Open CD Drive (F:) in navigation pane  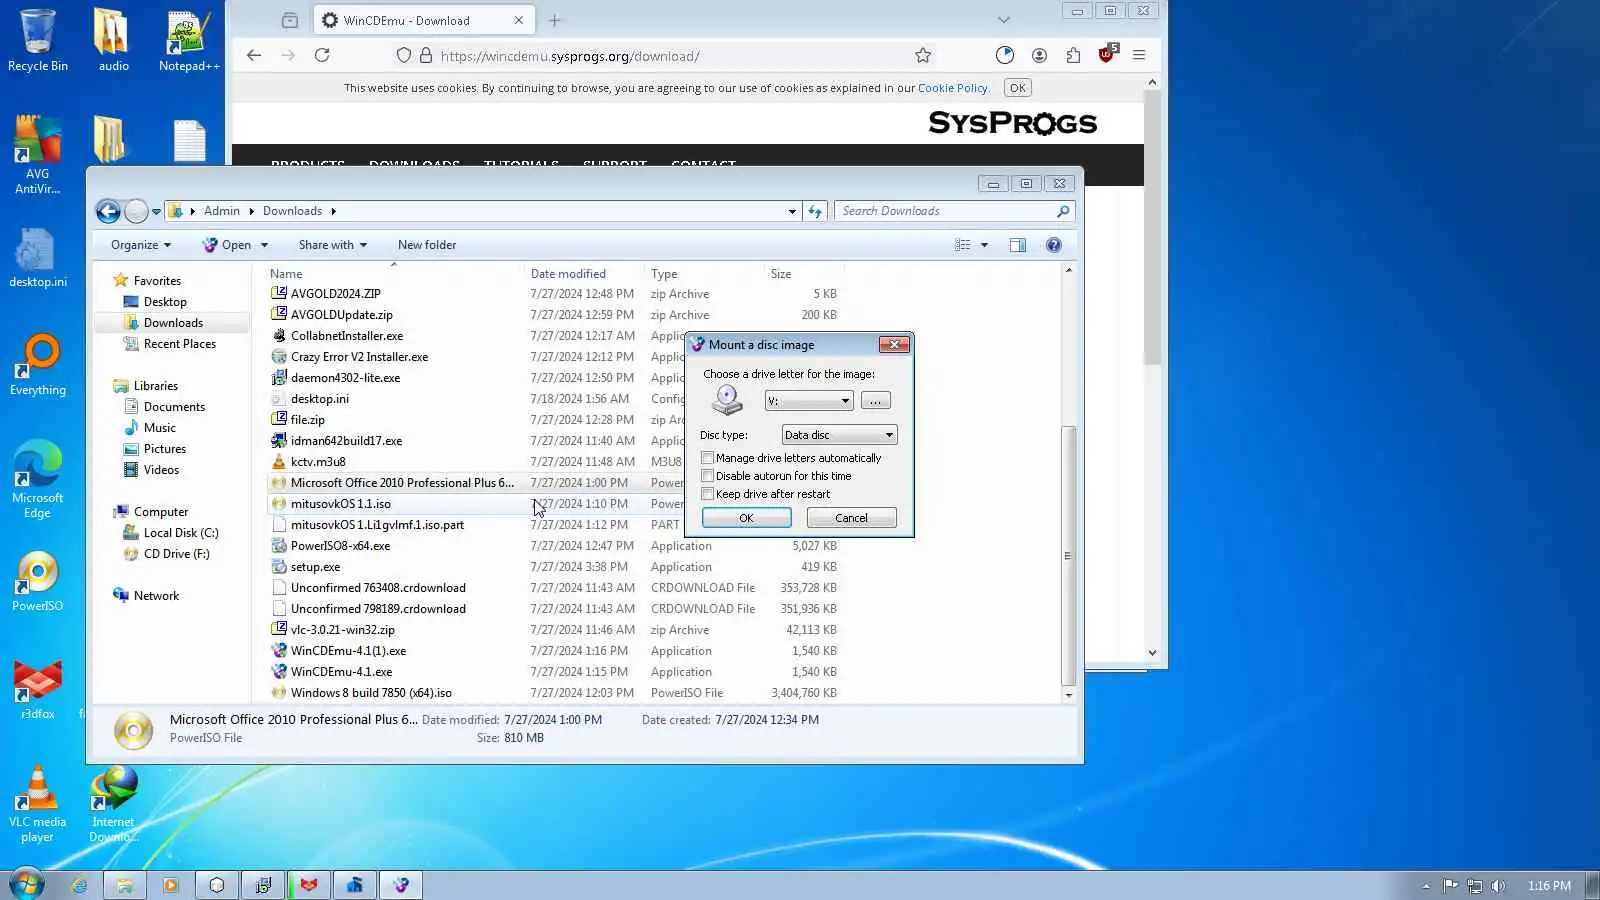176,554
